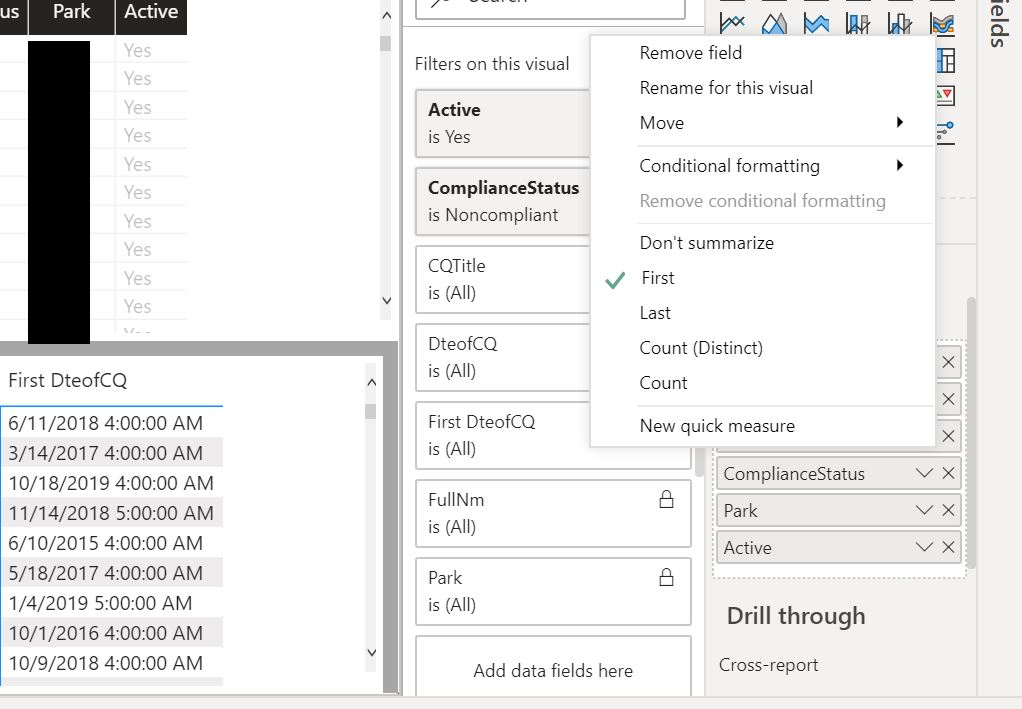The height and width of the screenshot is (709, 1022).
Task: Open Active field dropdown chevron in Values
Action: click(924, 547)
